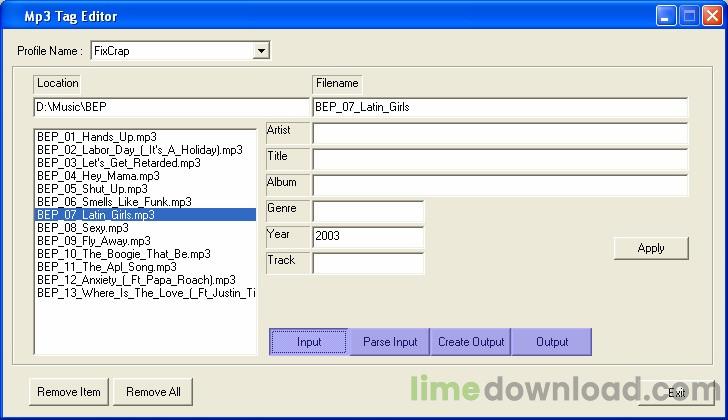This screenshot has height=420, width=728.
Task: Select BEP_06_Smells_Like_Funk.mp3 in the list
Action: pyautogui.click(x=145, y=202)
